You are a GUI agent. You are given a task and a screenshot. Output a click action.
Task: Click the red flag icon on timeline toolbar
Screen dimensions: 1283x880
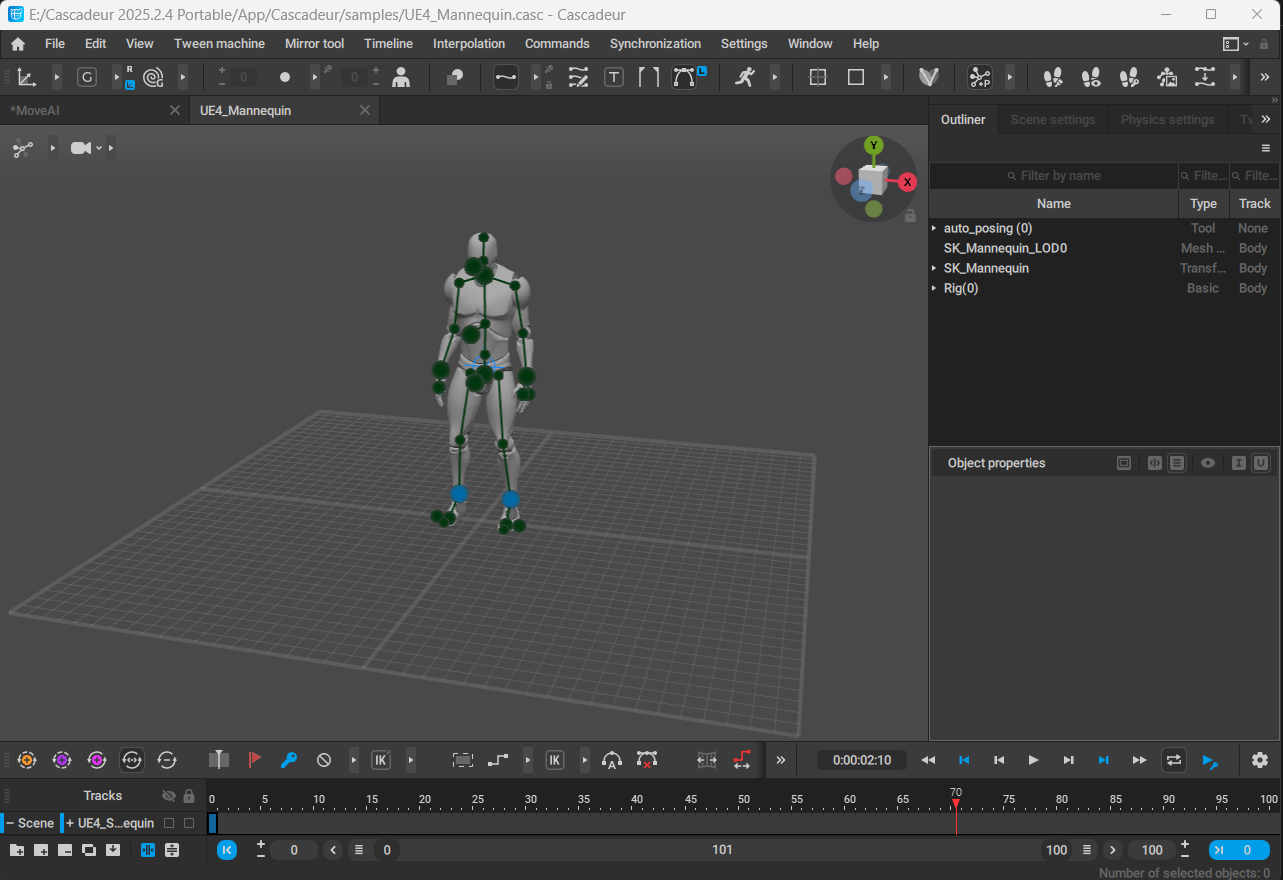tap(254, 760)
